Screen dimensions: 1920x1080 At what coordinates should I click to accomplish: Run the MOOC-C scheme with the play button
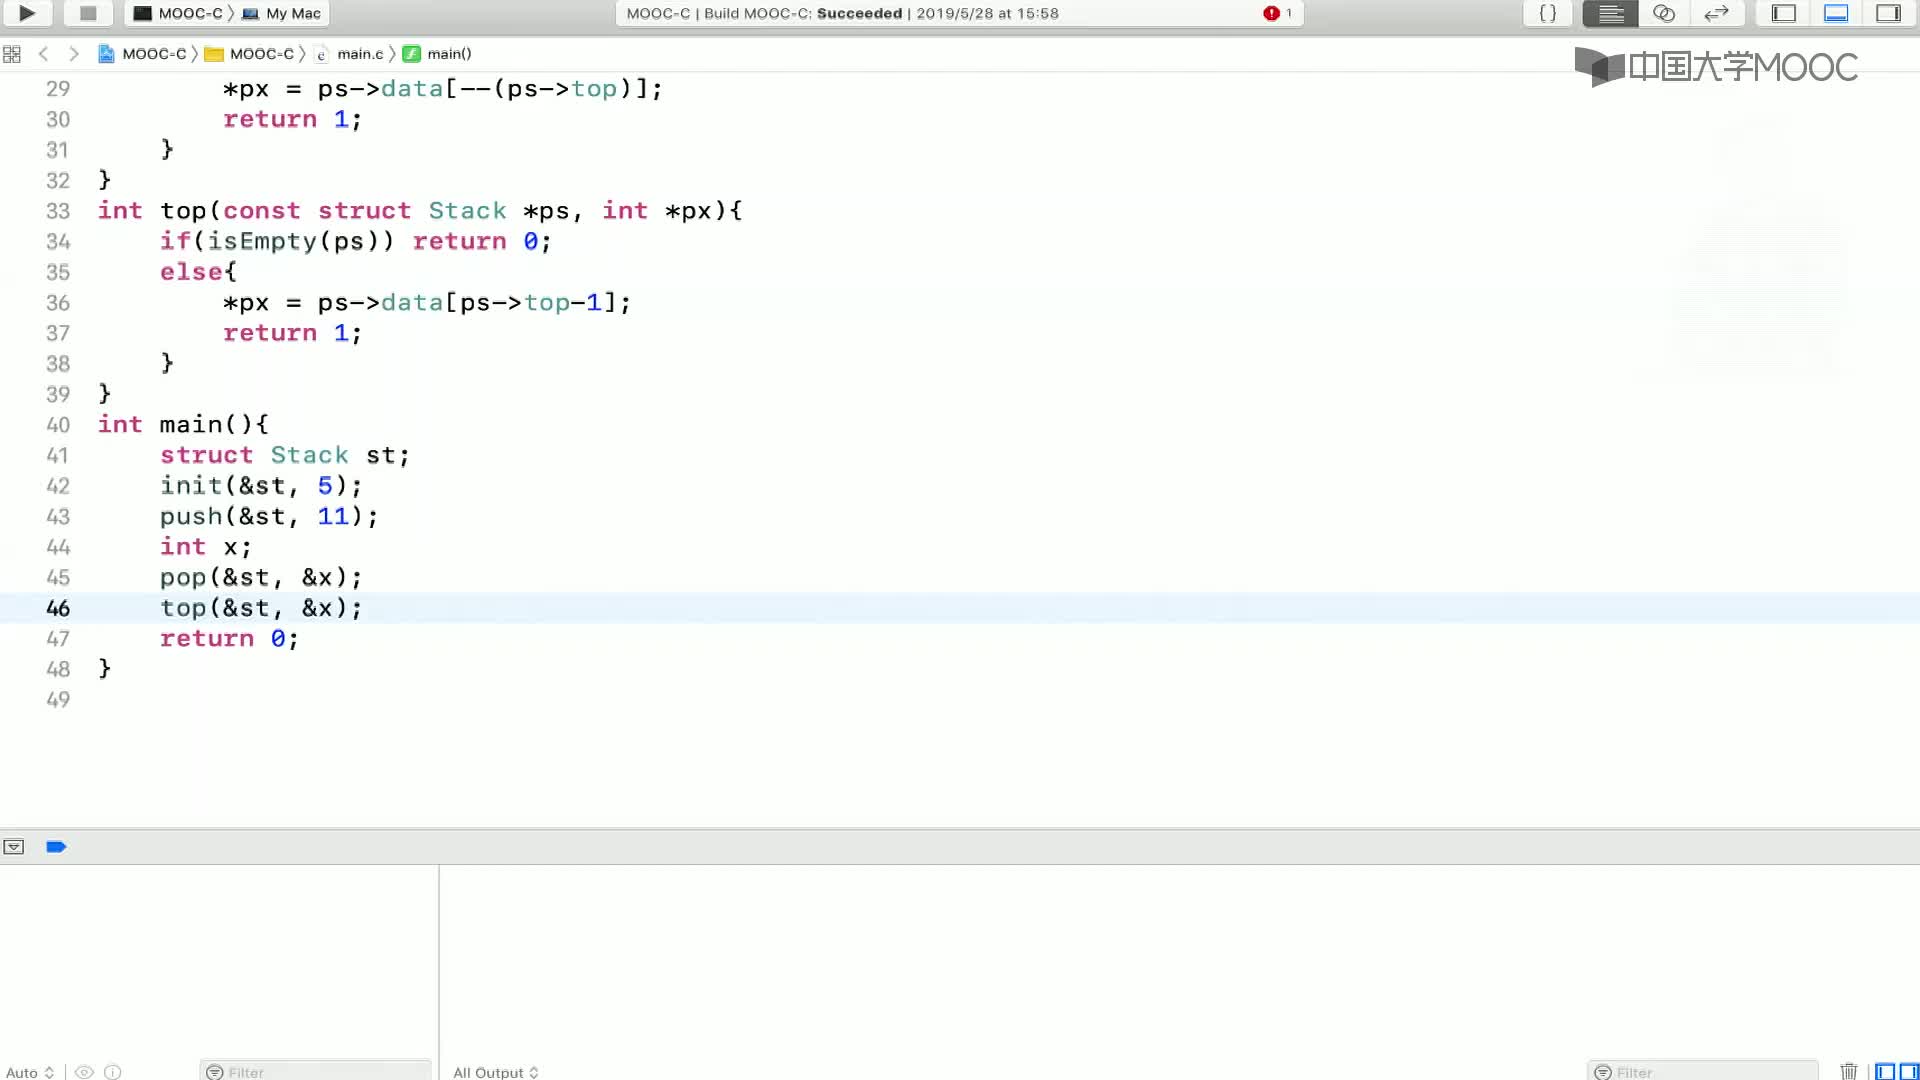click(27, 13)
